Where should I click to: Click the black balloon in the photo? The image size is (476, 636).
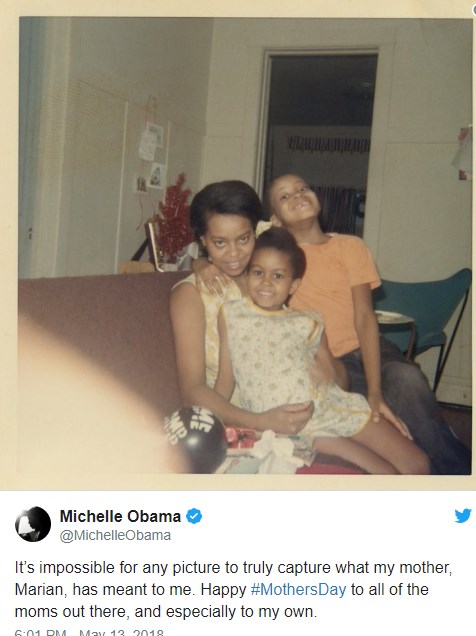[196, 437]
